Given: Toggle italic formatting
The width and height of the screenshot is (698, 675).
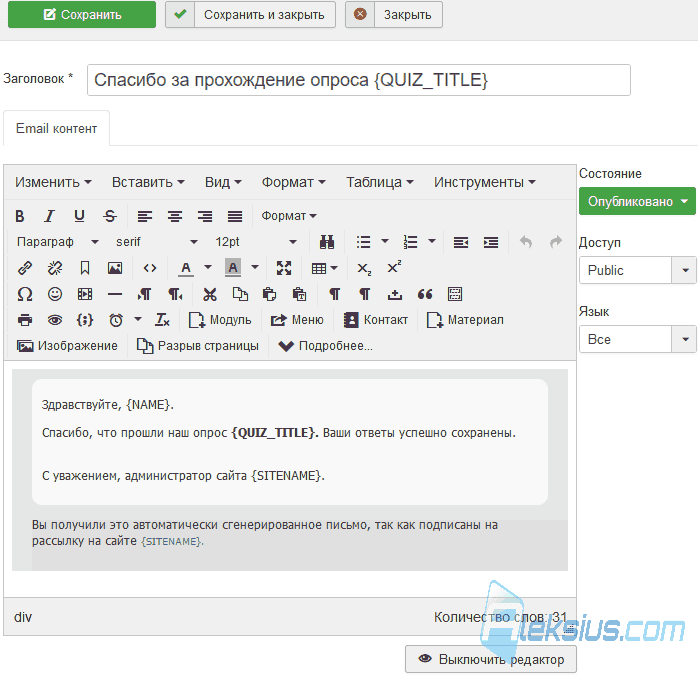Looking at the screenshot, I should pos(49,216).
